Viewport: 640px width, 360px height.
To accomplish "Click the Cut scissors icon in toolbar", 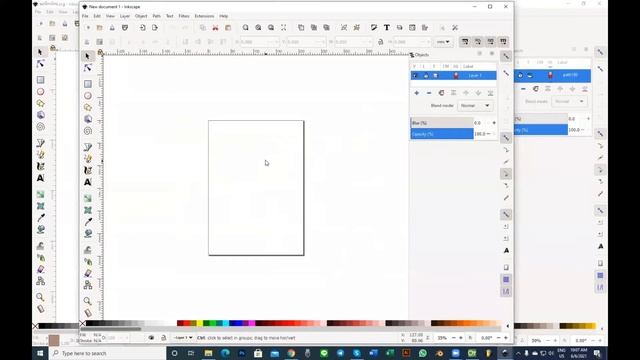I will coord(215,28).
